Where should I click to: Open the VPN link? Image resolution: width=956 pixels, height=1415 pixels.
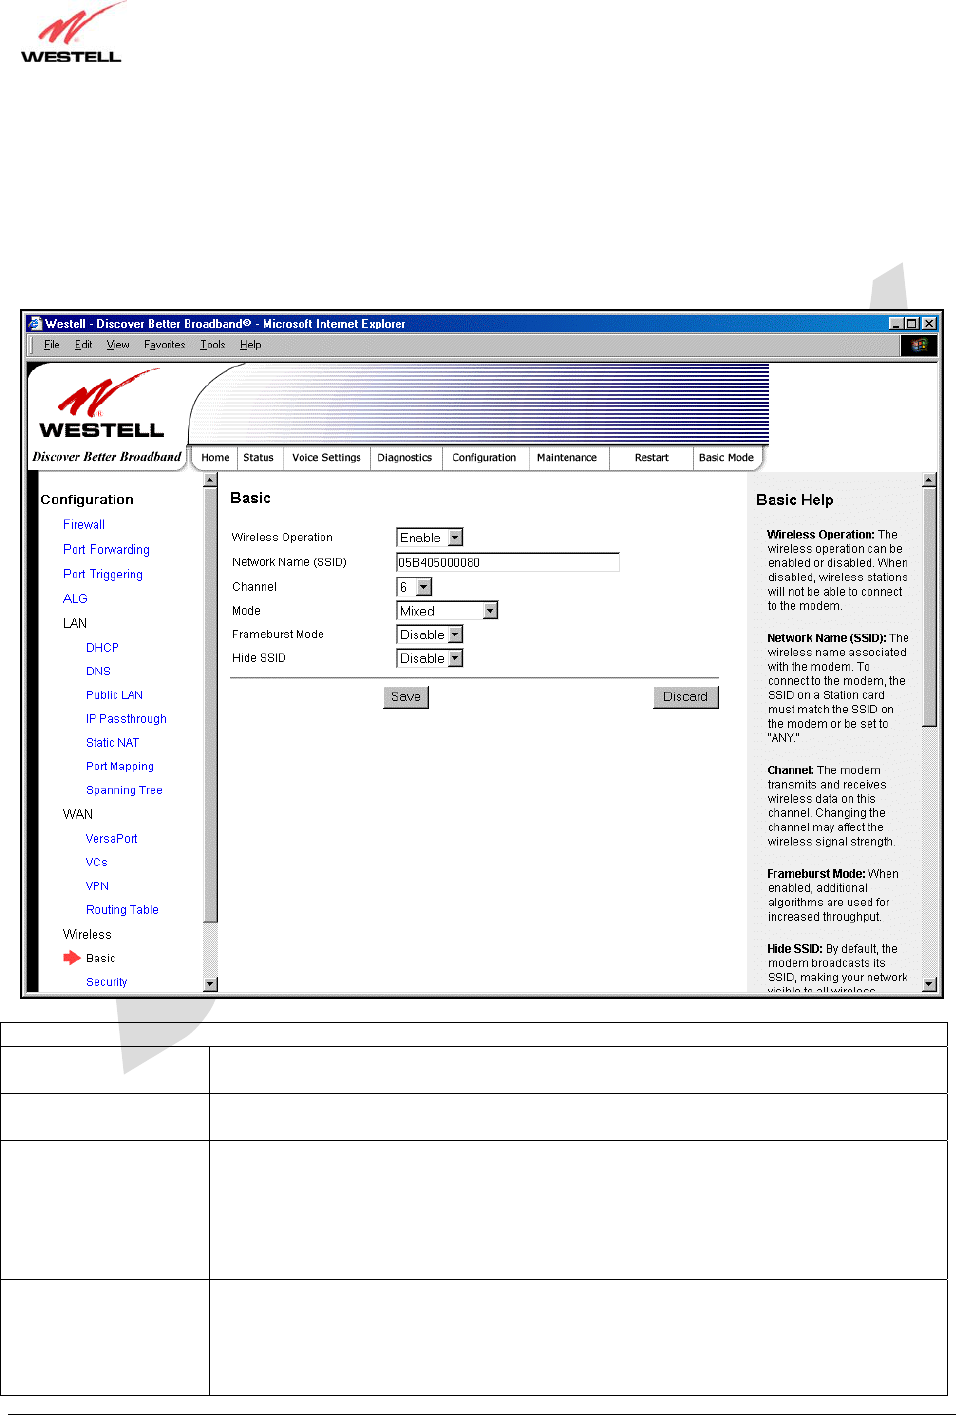coord(97,887)
